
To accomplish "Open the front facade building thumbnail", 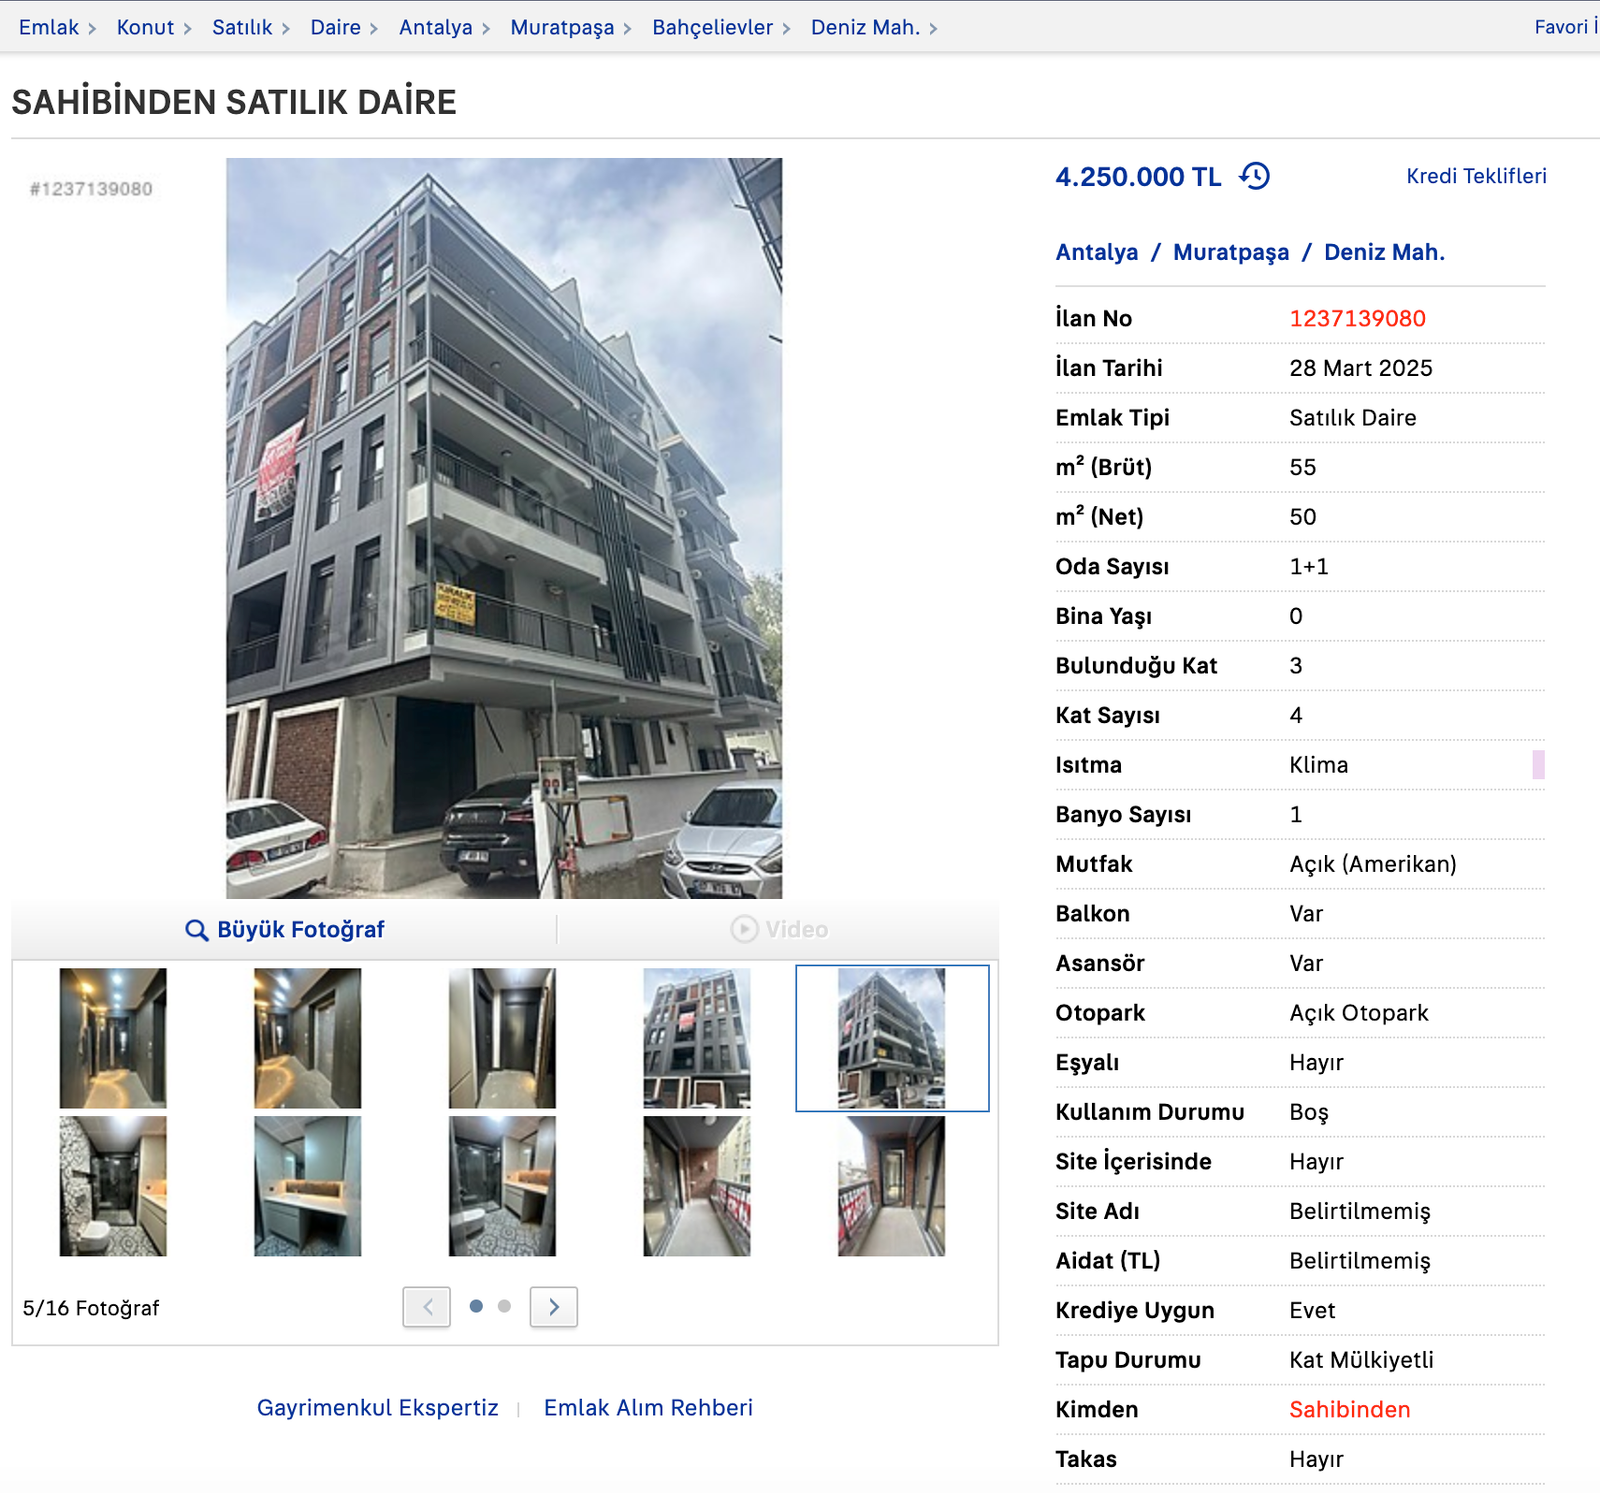I will click(x=697, y=1038).
